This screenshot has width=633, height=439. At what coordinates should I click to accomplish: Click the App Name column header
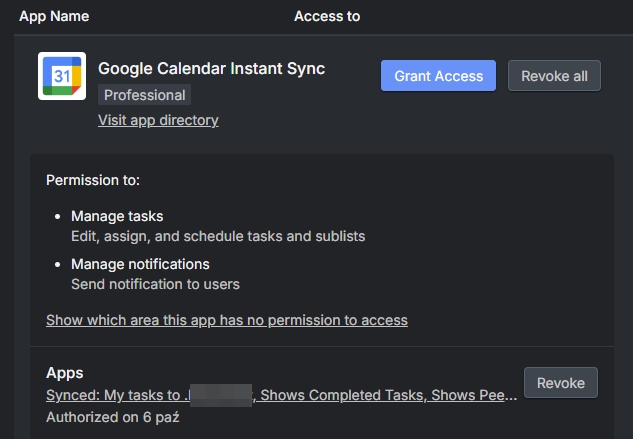coord(54,16)
